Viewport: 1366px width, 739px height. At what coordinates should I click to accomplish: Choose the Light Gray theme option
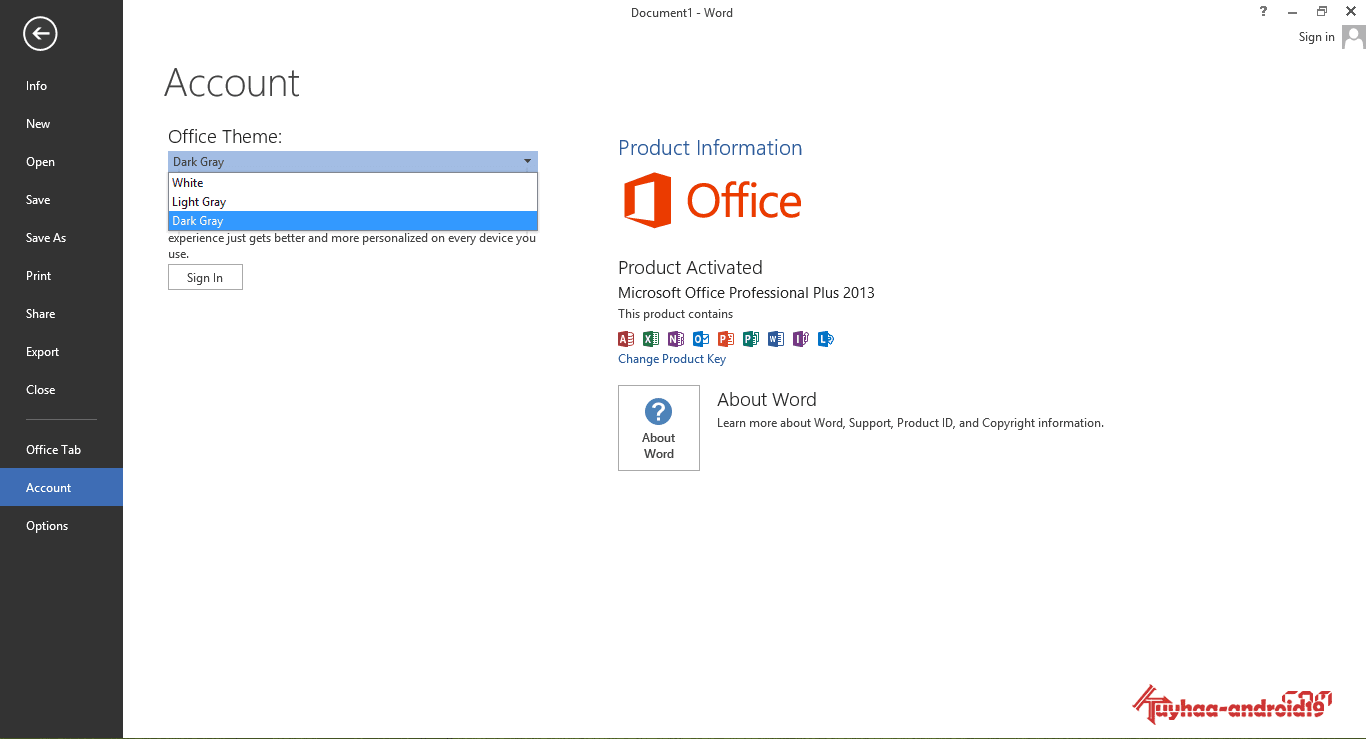point(353,202)
